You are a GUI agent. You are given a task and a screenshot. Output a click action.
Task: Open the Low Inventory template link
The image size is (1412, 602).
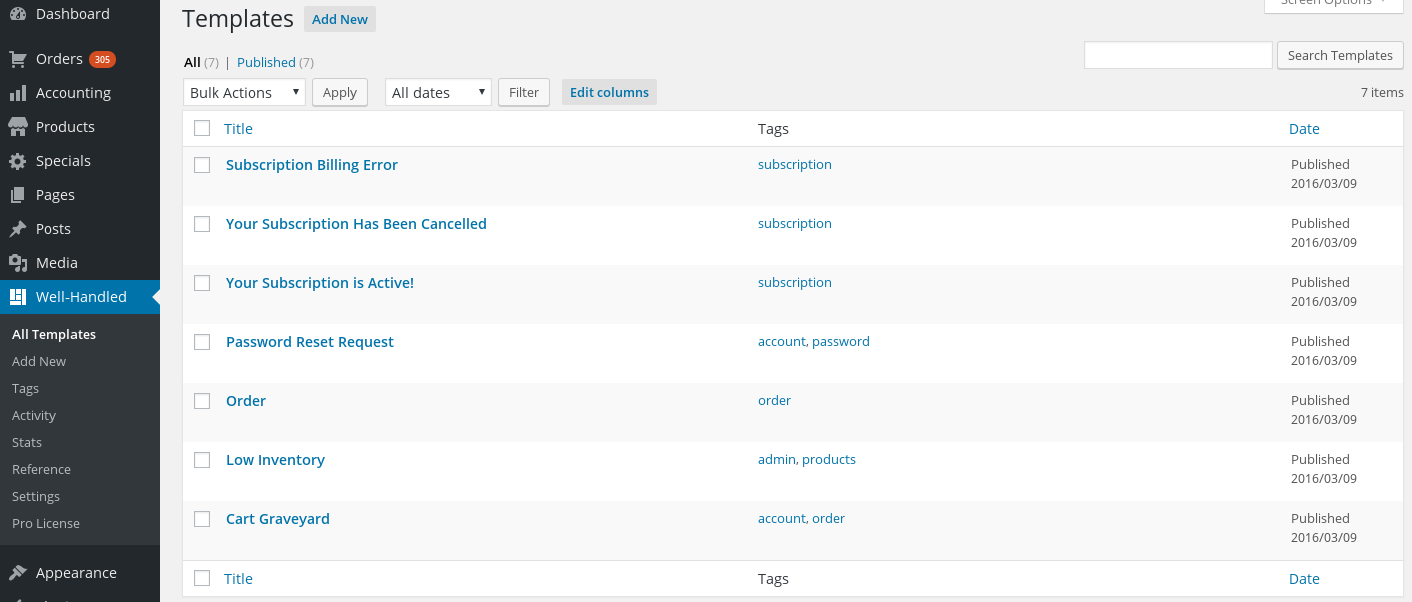(275, 460)
